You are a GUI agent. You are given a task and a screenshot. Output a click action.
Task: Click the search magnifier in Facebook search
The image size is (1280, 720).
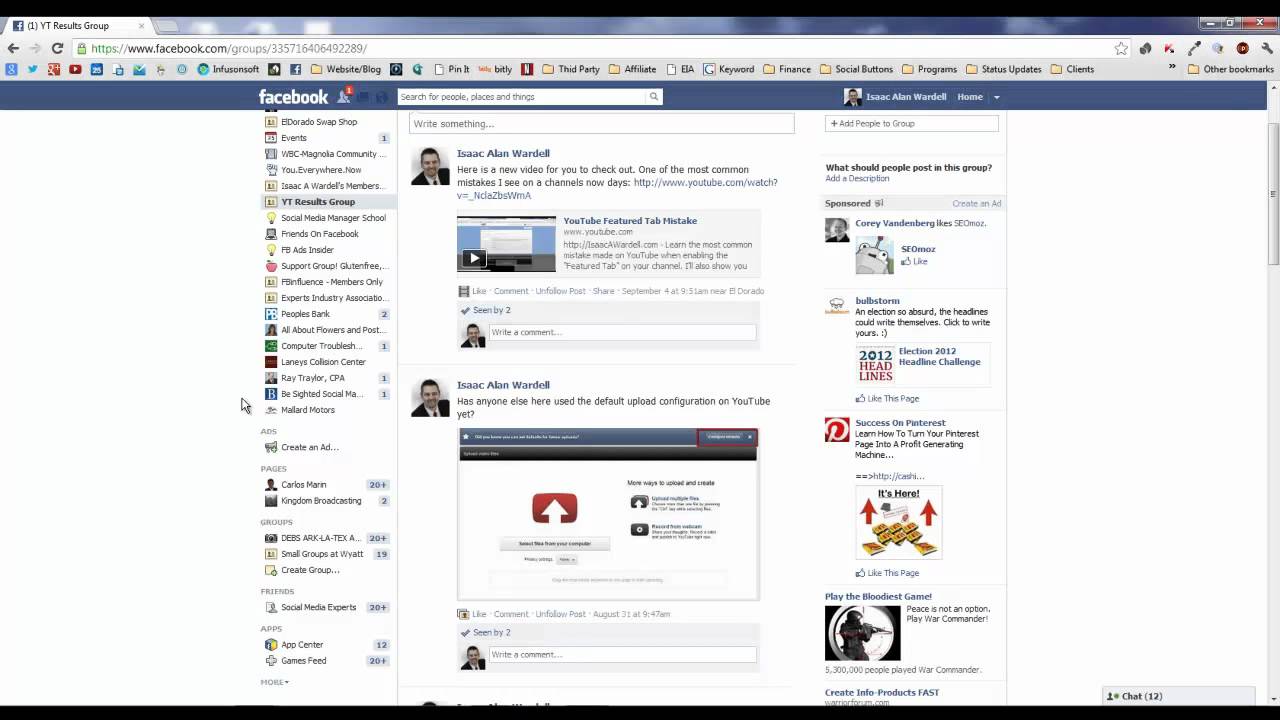pos(654,97)
